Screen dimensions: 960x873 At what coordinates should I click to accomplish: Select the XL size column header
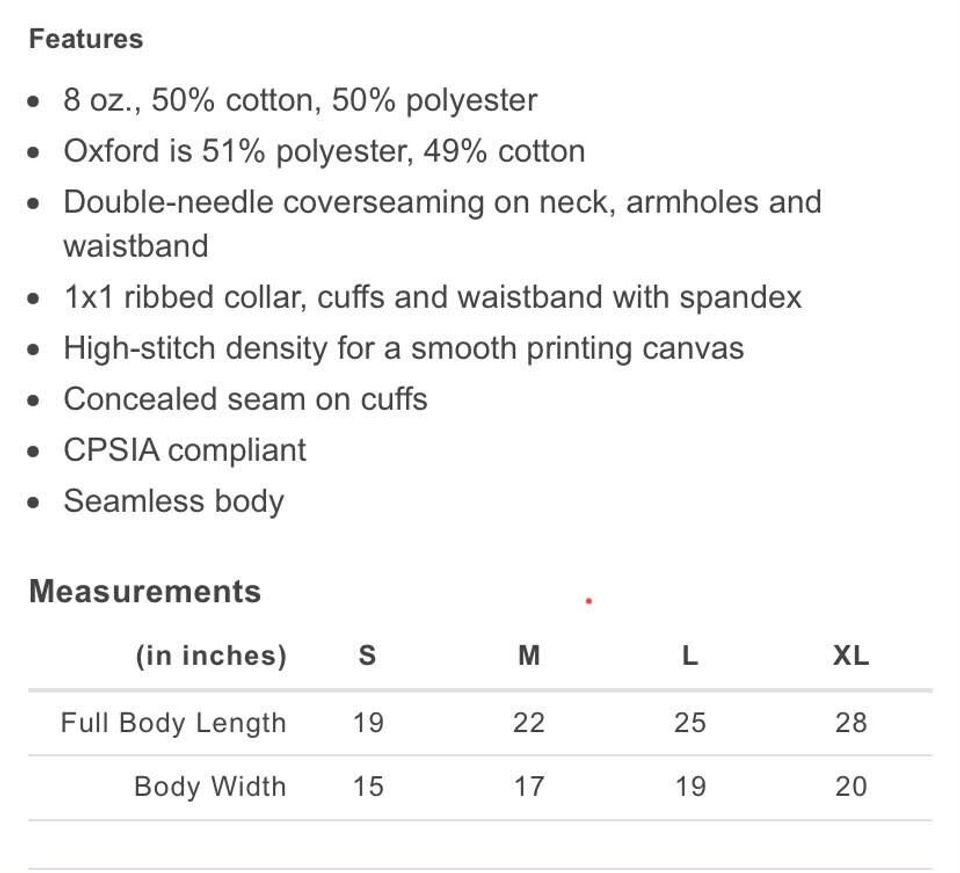pyautogui.click(x=851, y=656)
